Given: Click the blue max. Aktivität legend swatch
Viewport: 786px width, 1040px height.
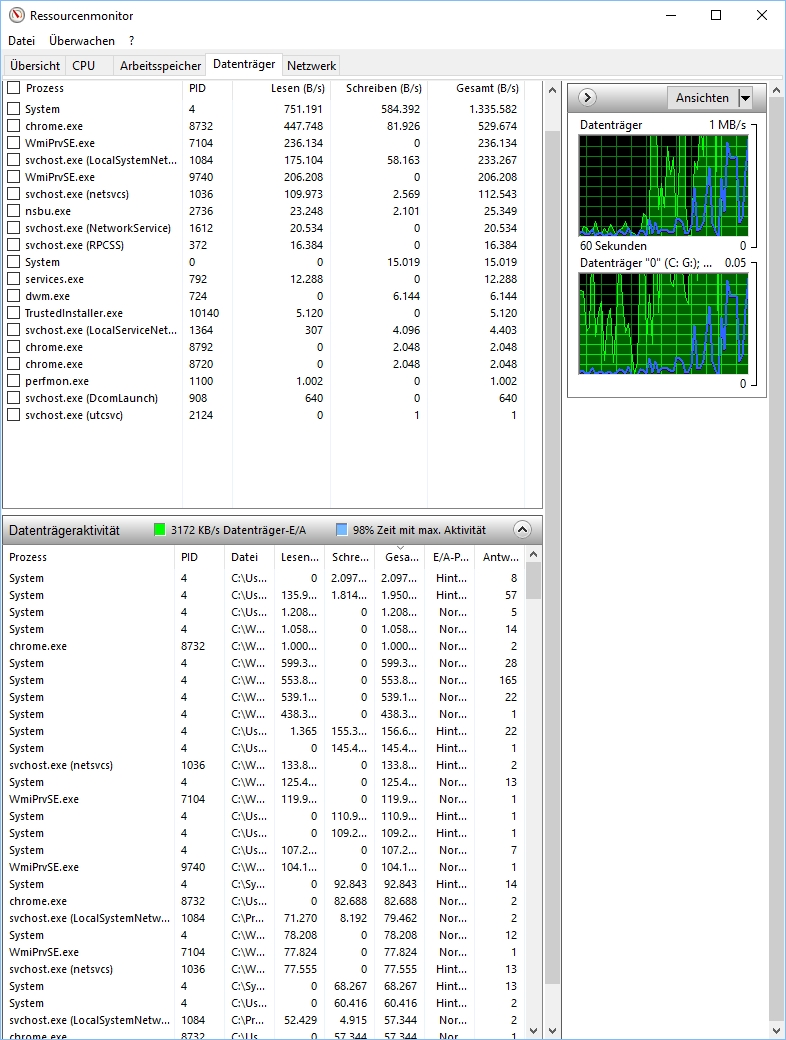Looking at the screenshot, I should (x=342, y=529).
